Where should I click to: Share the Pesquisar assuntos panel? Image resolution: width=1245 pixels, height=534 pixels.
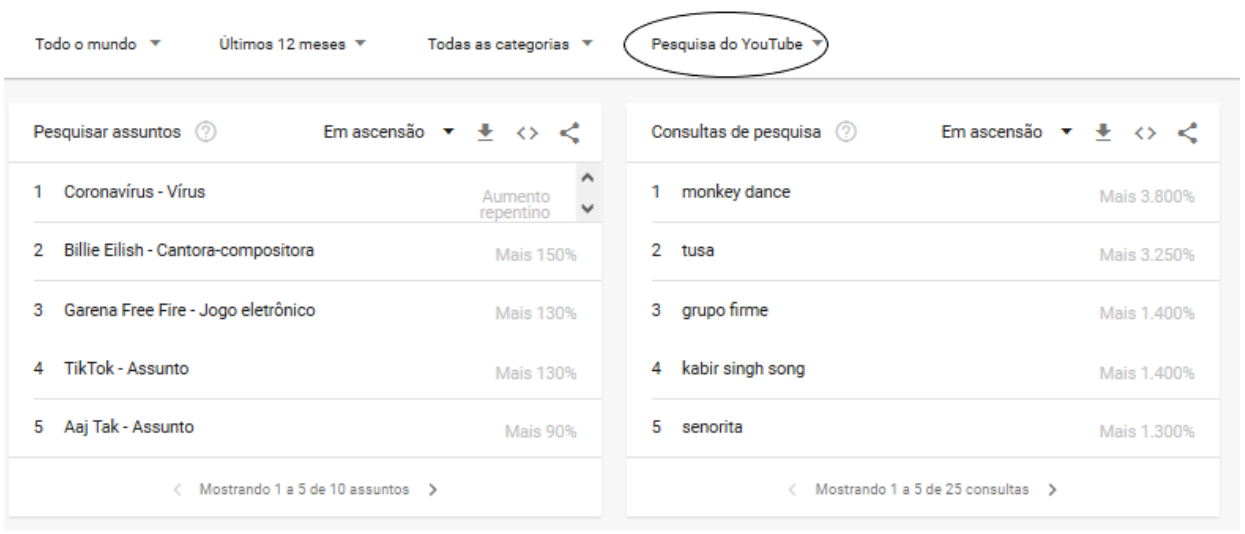[570, 133]
